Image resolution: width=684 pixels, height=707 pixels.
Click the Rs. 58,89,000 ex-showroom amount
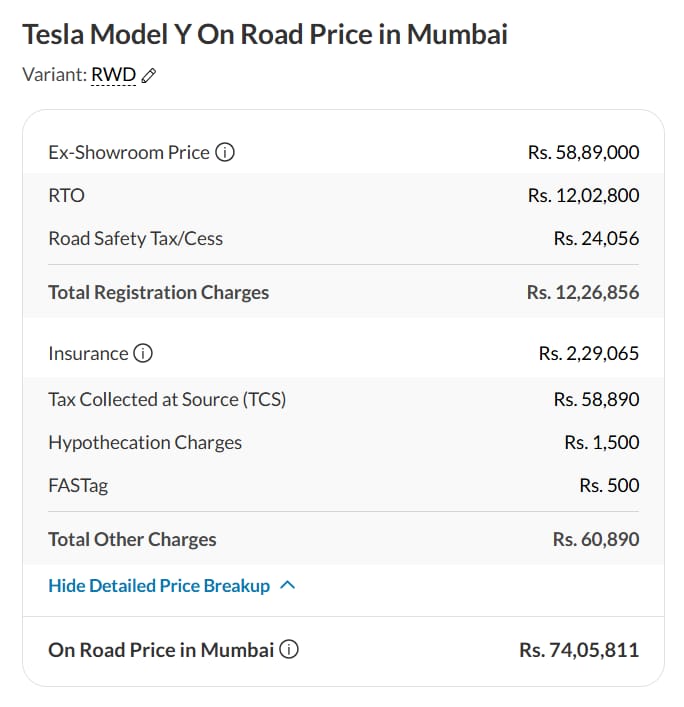click(583, 153)
